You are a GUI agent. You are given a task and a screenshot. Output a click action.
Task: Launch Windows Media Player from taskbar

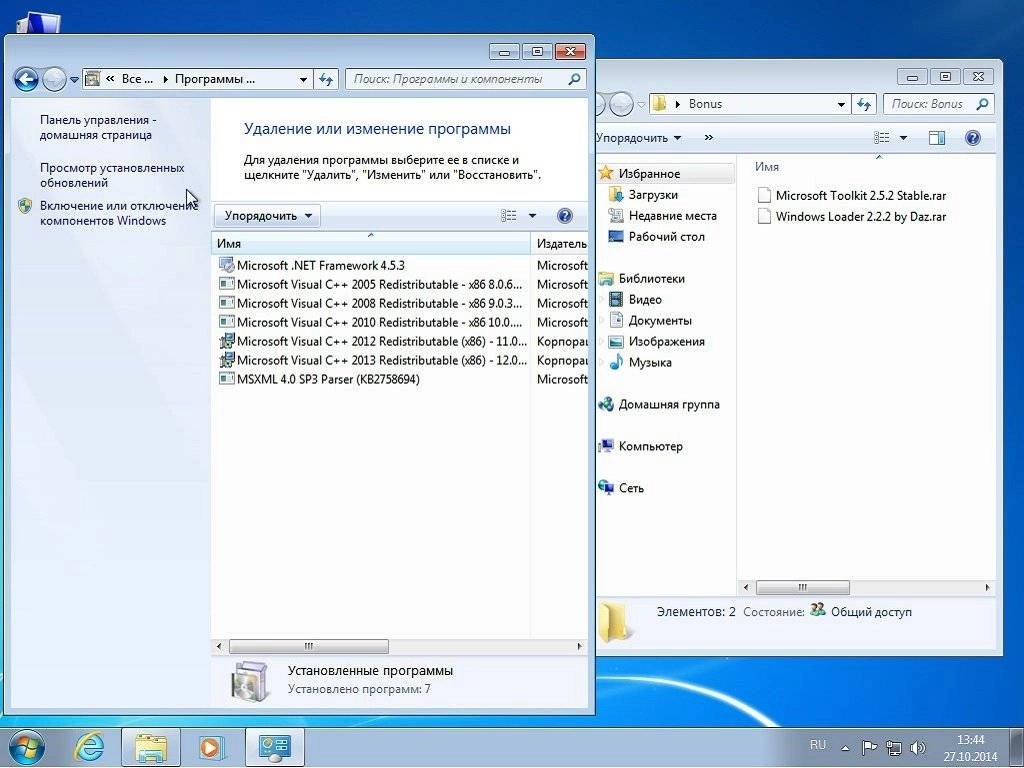coord(210,746)
